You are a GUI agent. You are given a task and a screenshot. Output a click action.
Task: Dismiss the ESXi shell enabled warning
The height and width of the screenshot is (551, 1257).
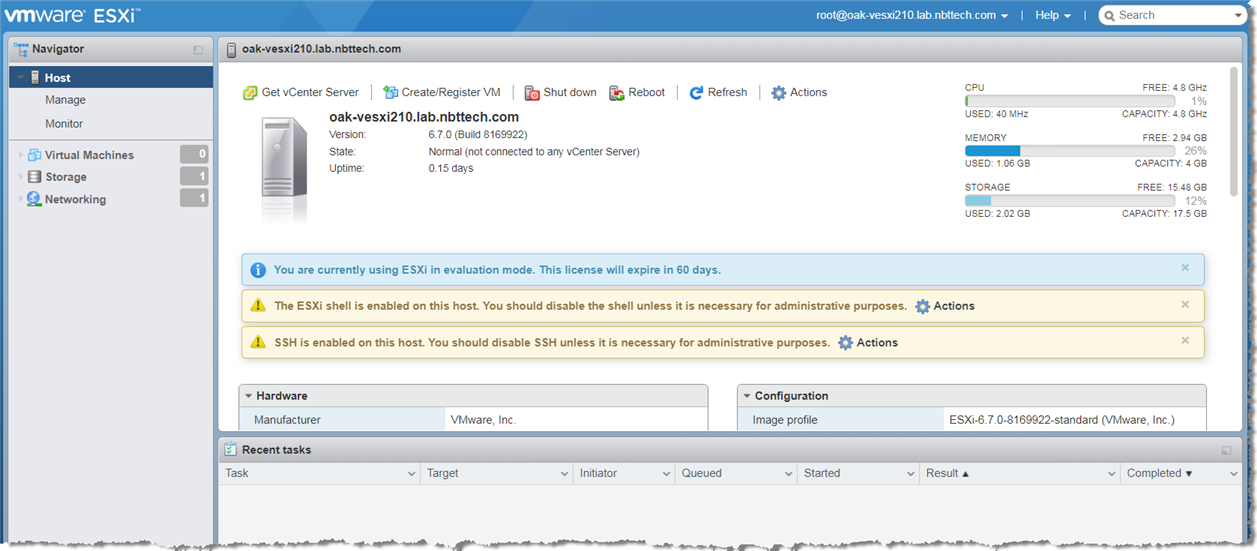coord(1185,304)
